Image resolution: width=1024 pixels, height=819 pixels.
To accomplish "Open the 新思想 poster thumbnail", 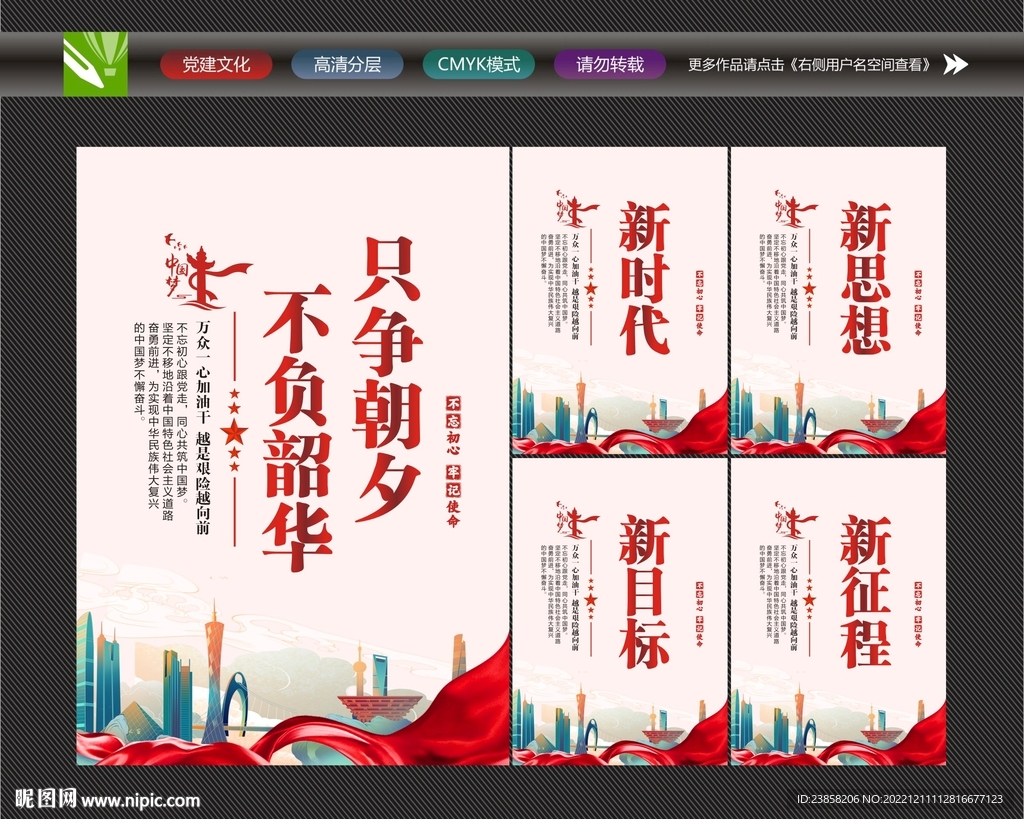I will coord(839,300).
